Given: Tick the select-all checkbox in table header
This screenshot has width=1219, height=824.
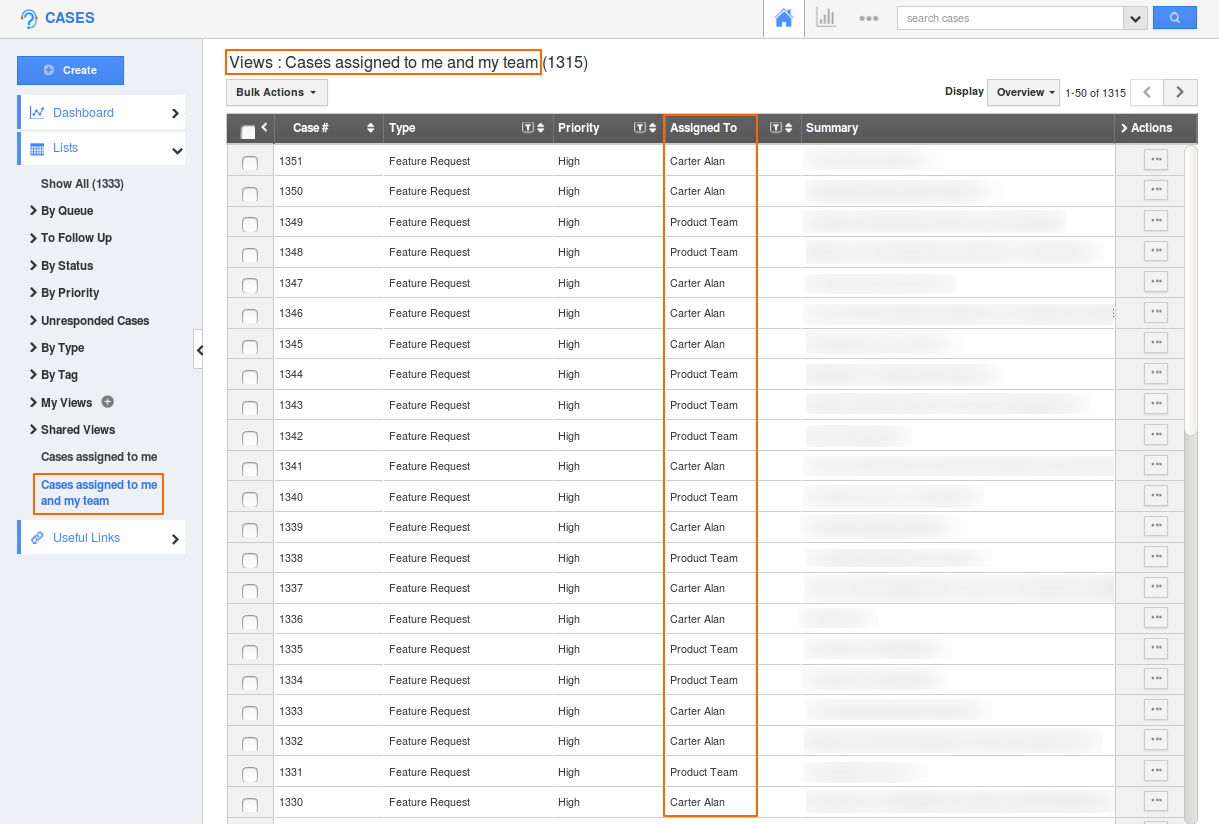Looking at the screenshot, I should [x=248, y=132].
